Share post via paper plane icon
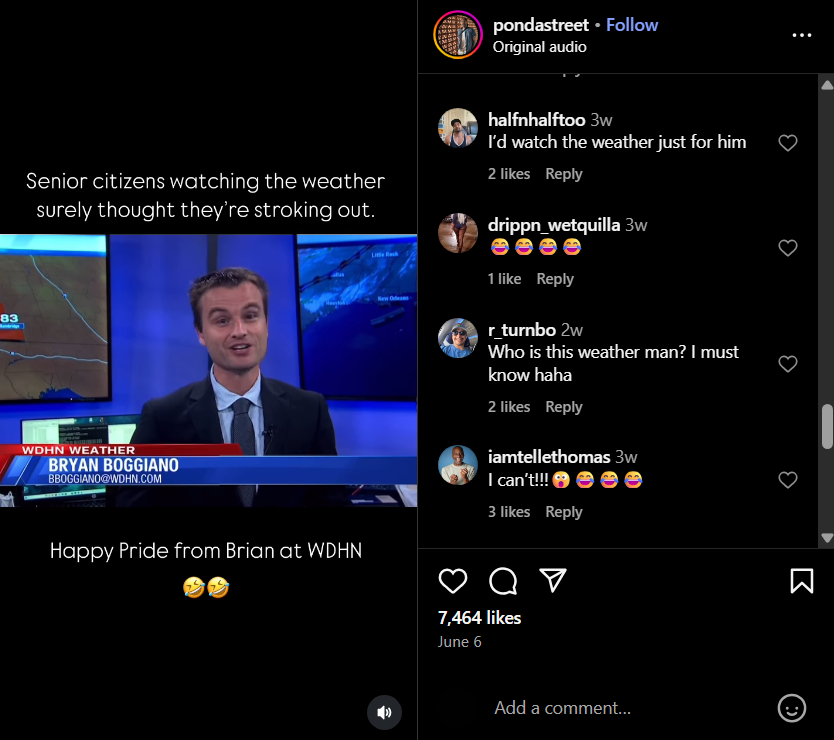The width and height of the screenshot is (834, 740). [x=553, y=581]
